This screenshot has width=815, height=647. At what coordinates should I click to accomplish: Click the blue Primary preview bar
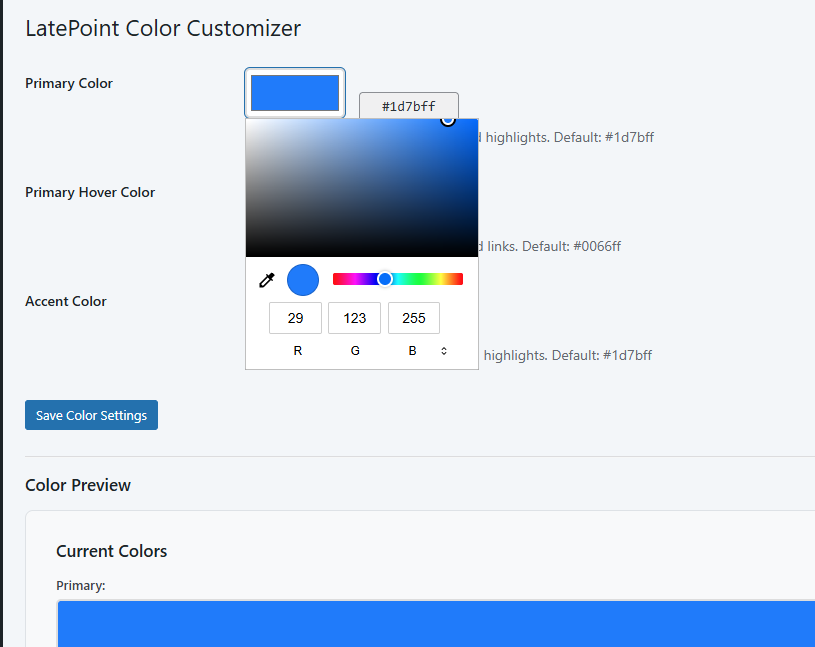click(x=436, y=624)
